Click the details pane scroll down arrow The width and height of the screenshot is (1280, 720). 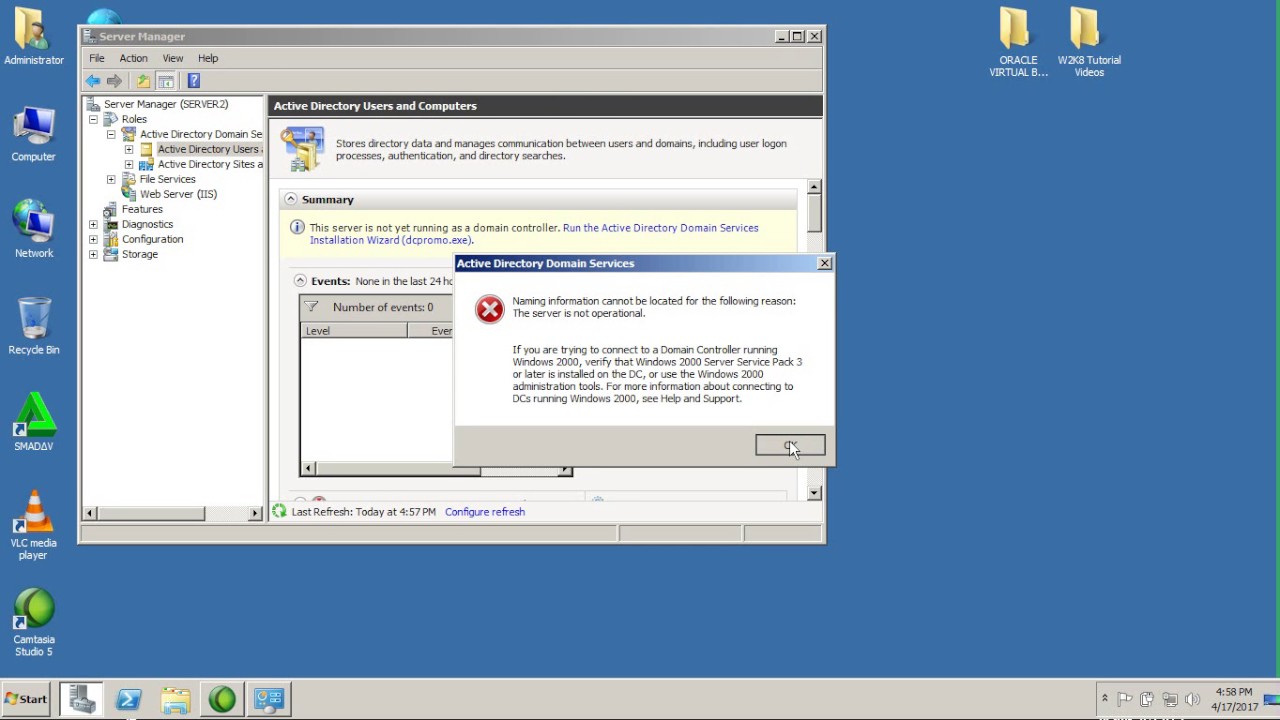pos(815,493)
